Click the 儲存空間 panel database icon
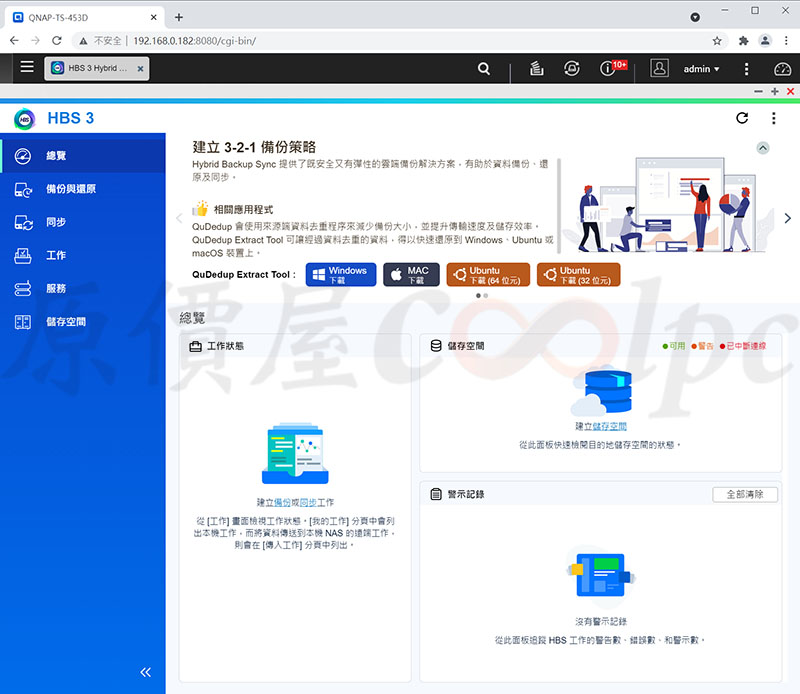 point(436,346)
